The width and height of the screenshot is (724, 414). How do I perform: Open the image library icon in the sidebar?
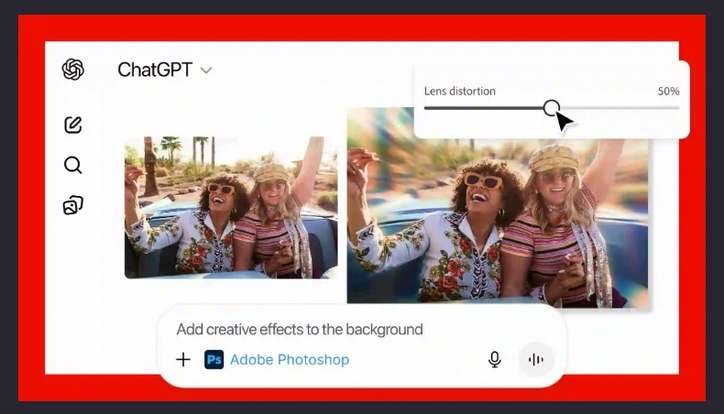pyautogui.click(x=73, y=205)
